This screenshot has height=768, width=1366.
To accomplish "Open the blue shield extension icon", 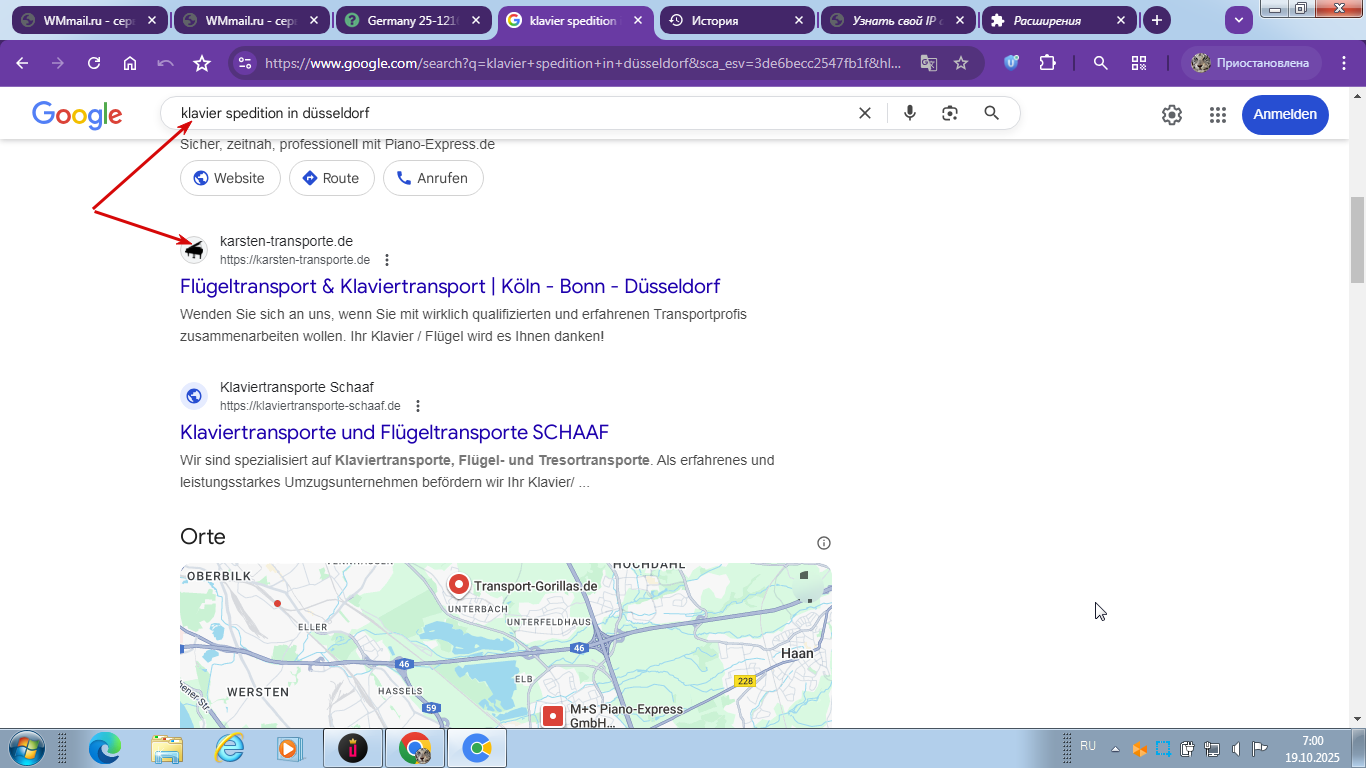I will (x=1012, y=63).
